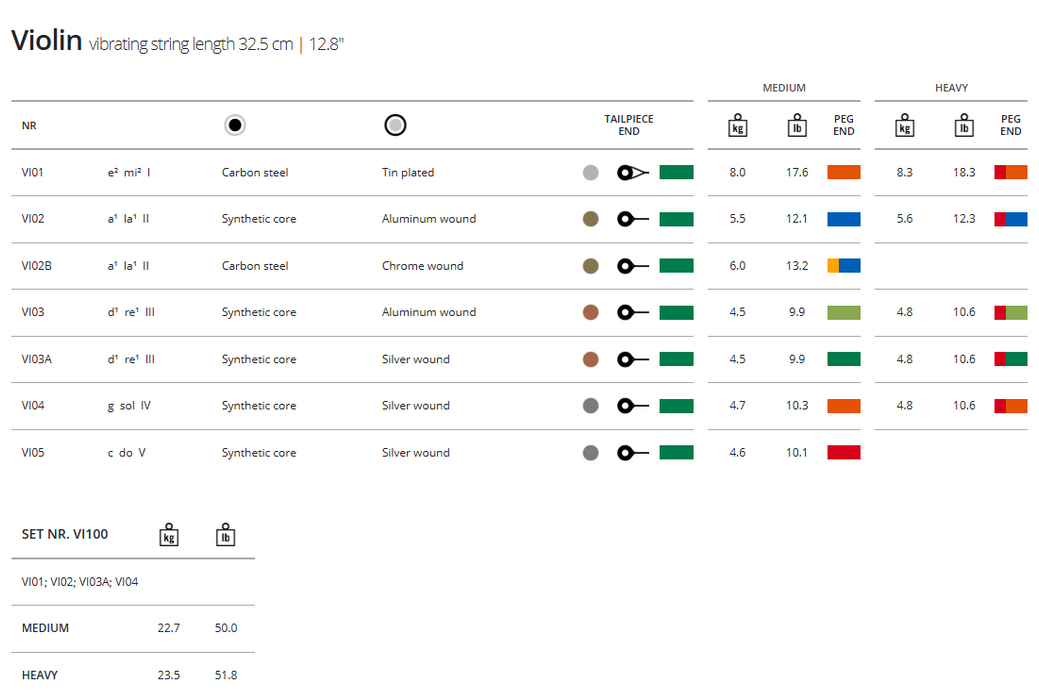
Task: Click the MEDIUM column group header
Action: pos(784,88)
